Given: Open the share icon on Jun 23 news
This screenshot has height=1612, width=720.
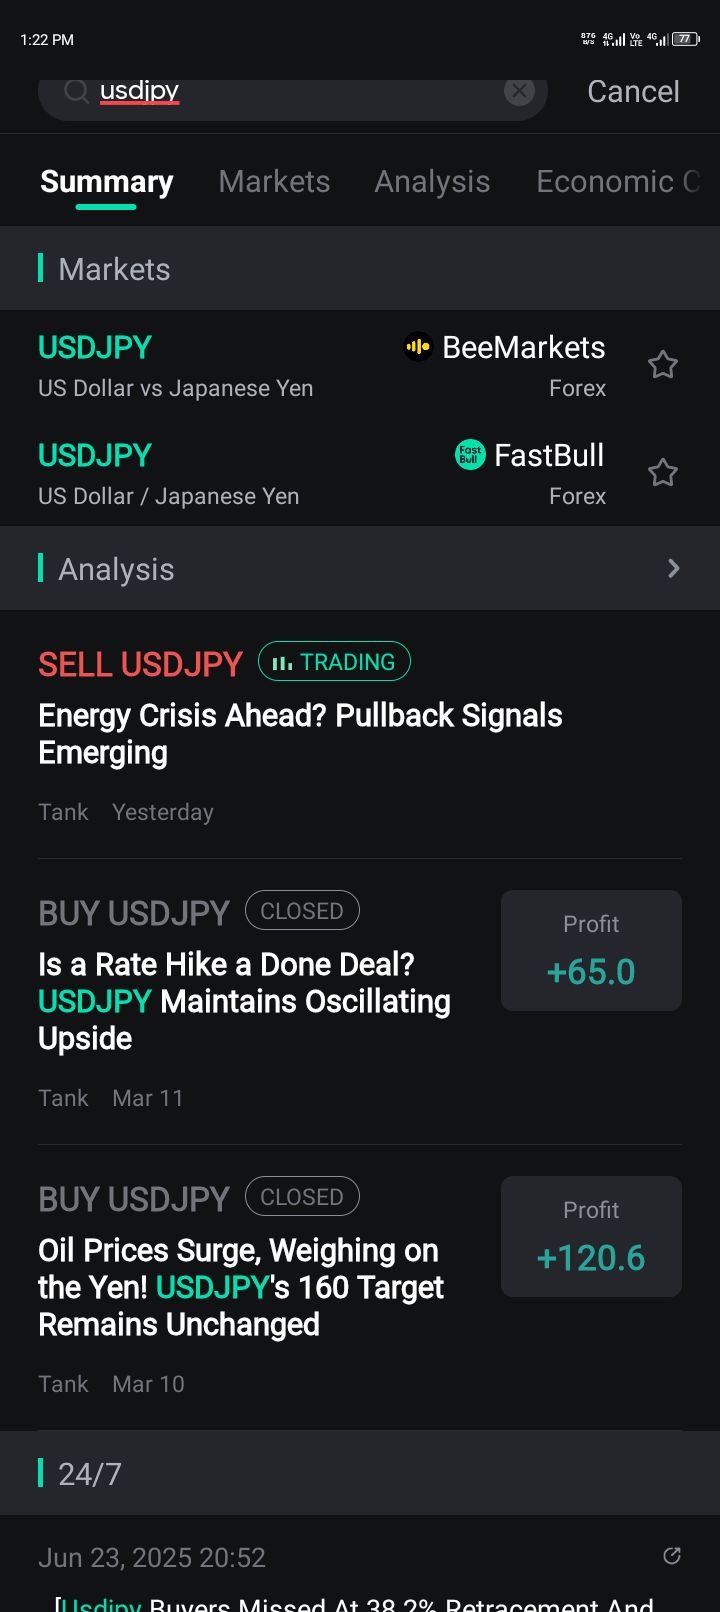Looking at the screenshot, I should (x=672, y=1555).
